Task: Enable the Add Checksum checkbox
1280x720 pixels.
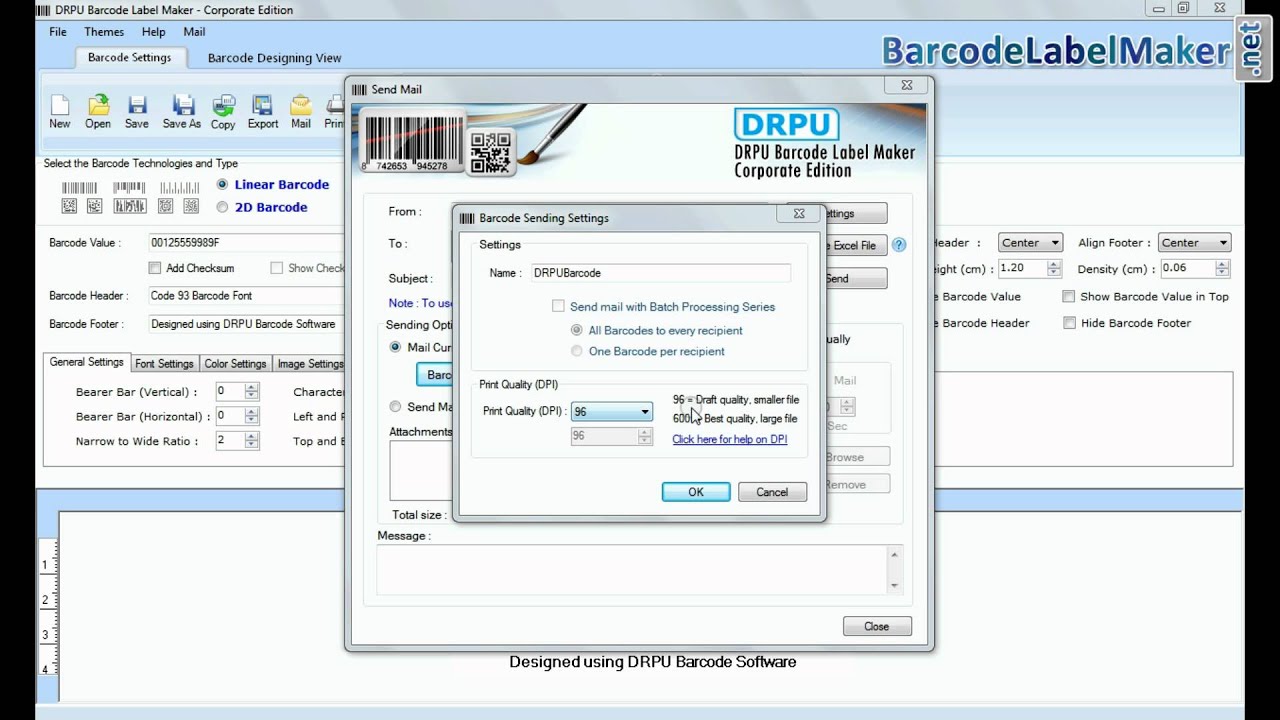Action: (154, 268)
